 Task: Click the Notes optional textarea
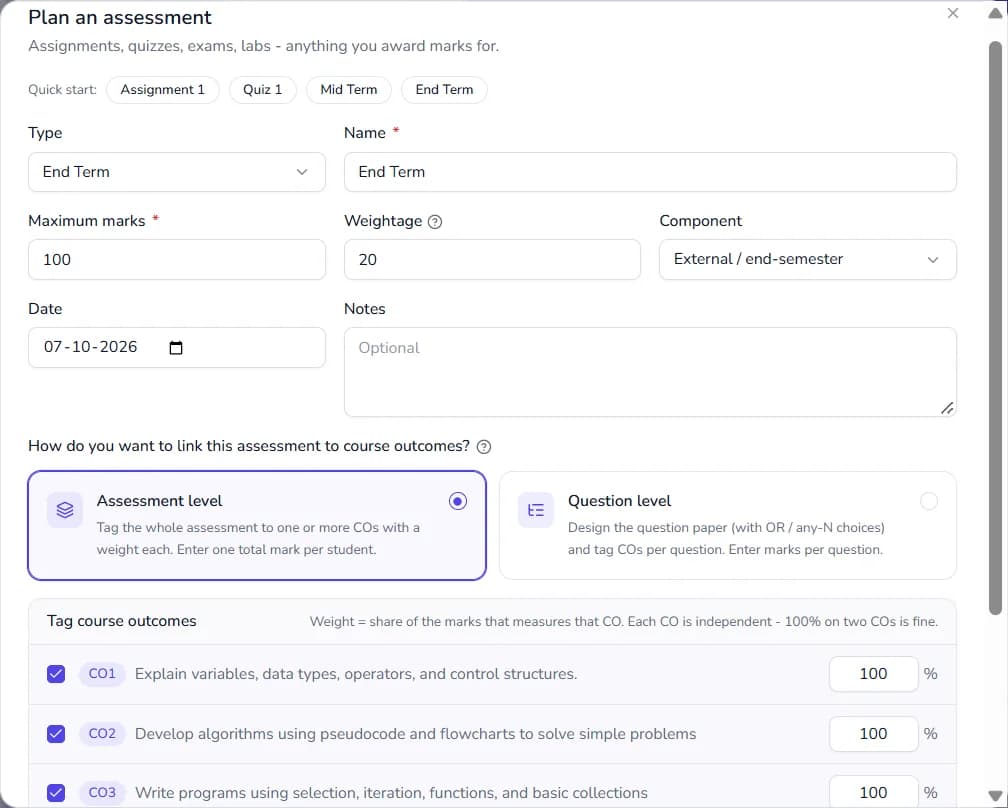coord(650,372)
